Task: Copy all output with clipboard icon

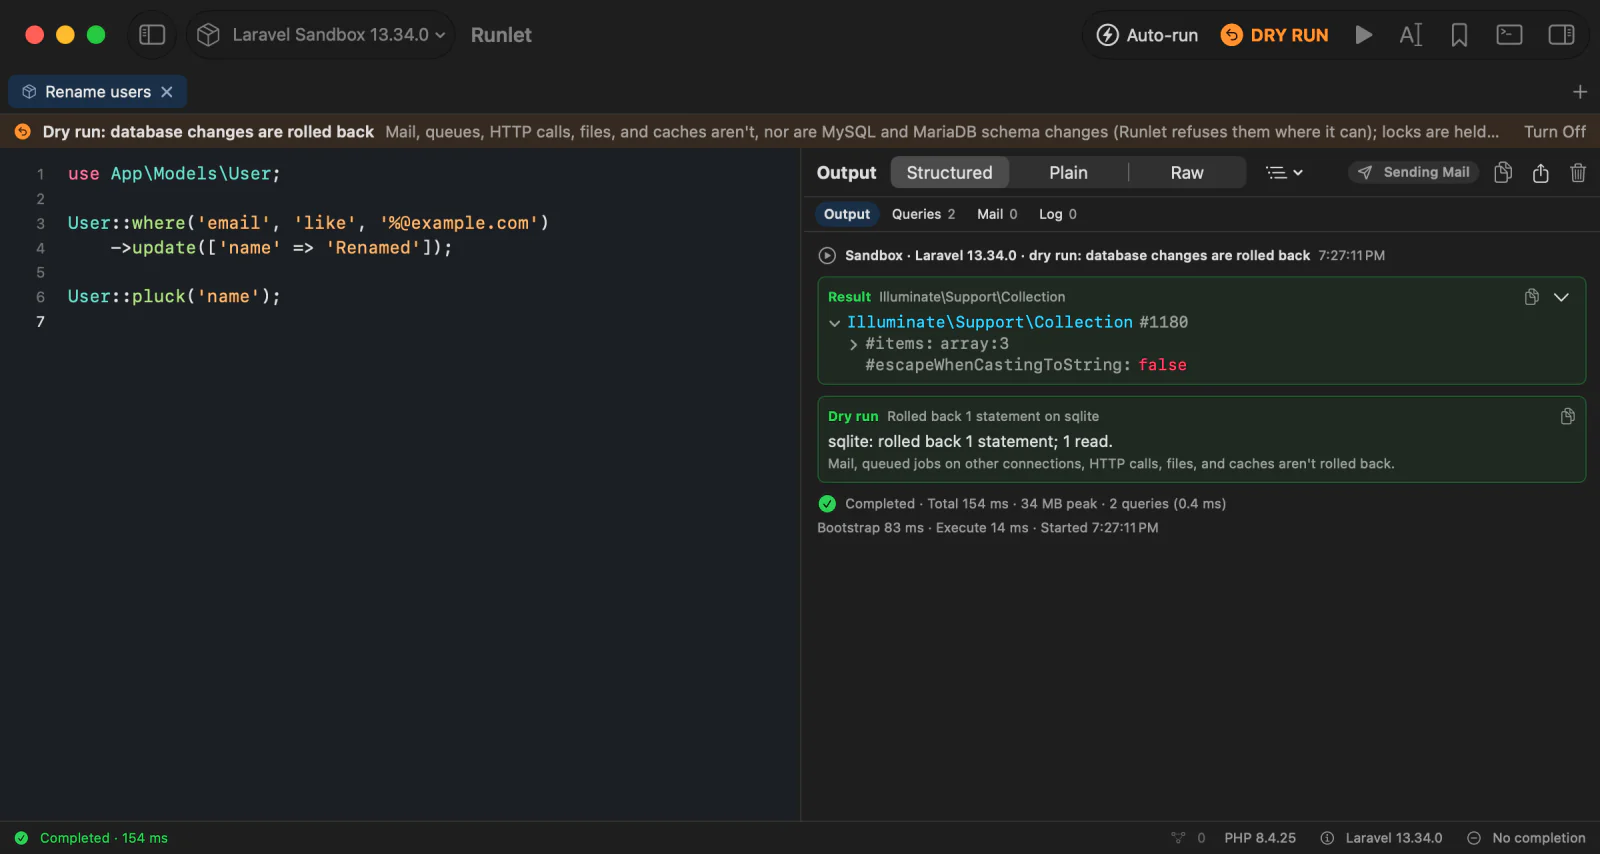Action: (x=1503, y=172)
